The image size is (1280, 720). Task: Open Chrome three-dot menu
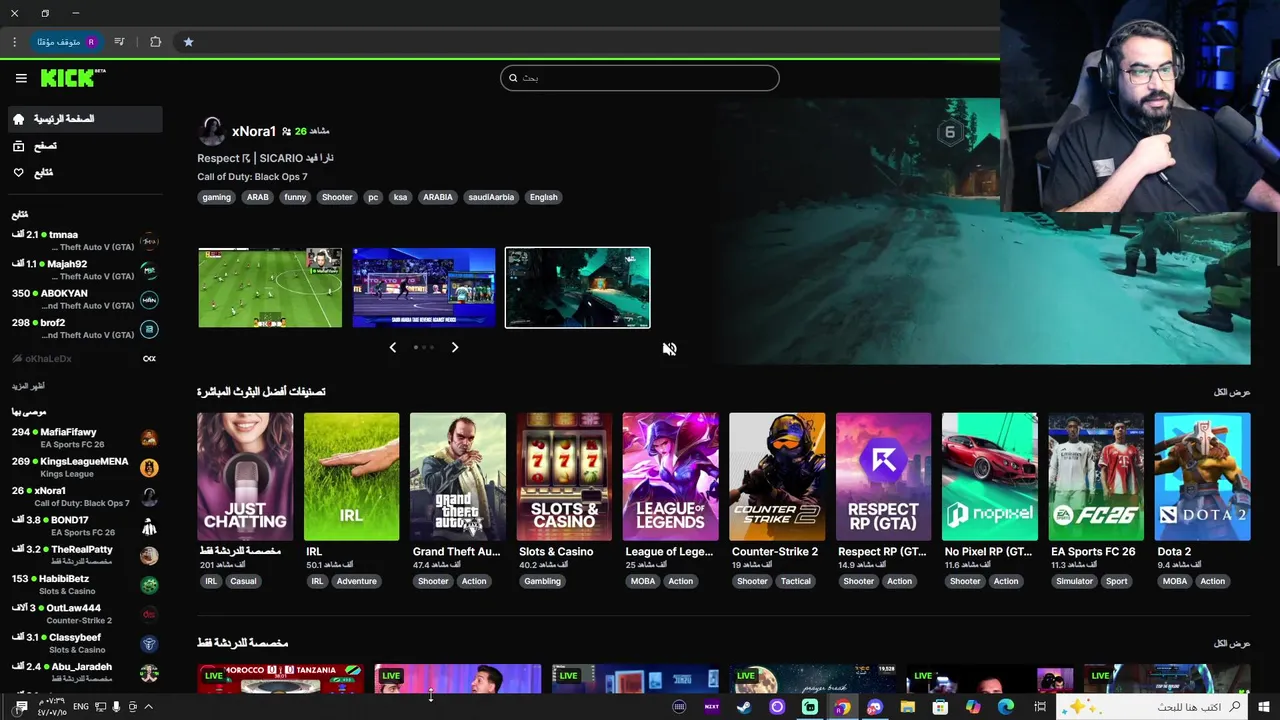[14, 42]
